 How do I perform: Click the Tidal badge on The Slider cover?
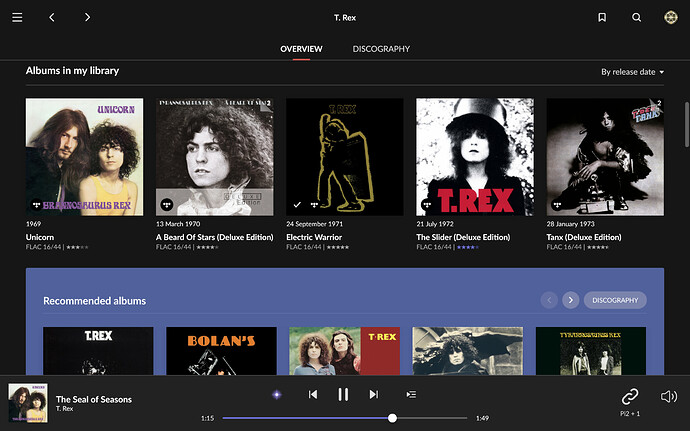pyautogui.click(x=427, y=205)
